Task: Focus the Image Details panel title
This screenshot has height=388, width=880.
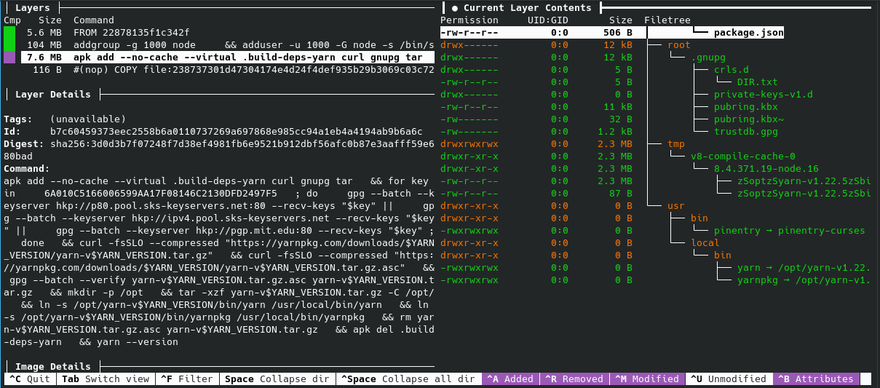Action: (53, 366)
